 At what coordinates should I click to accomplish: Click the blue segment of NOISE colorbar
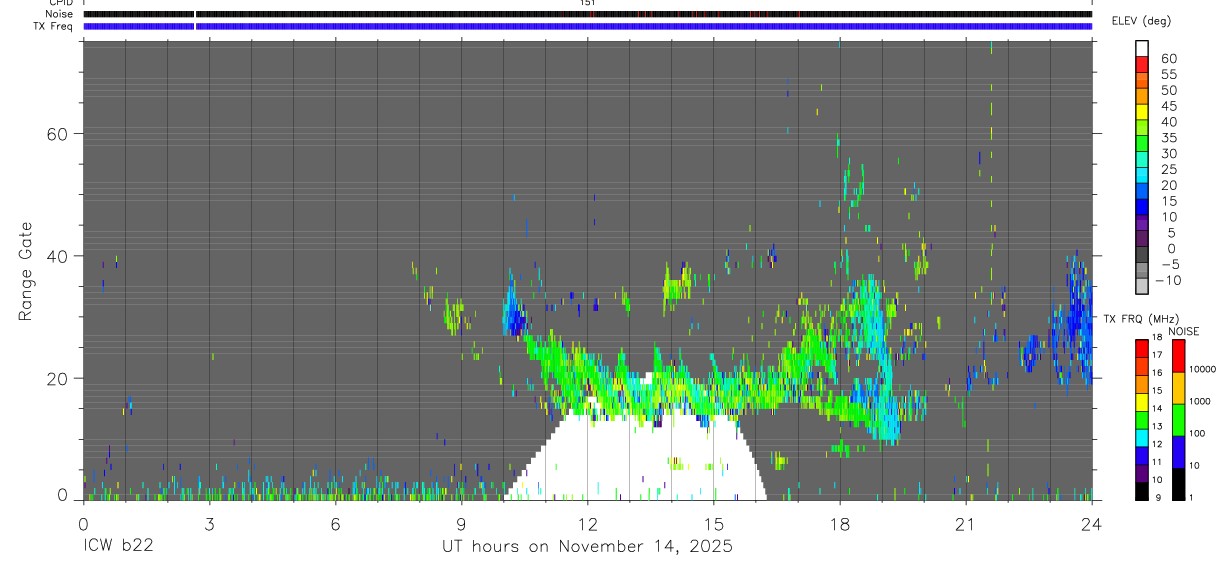point(1177,452)
